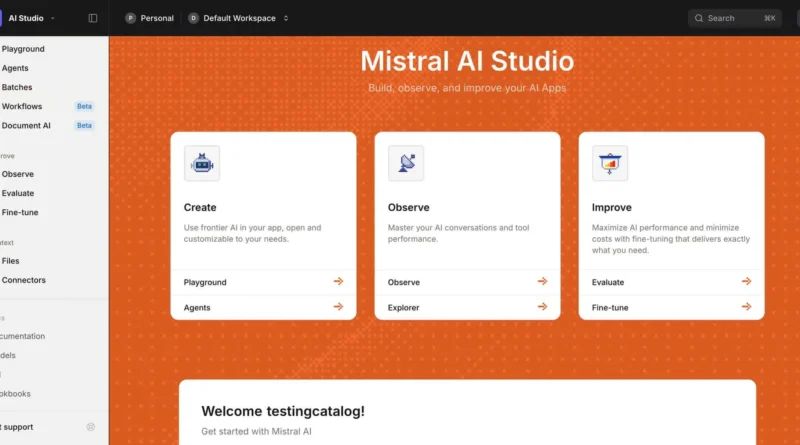Image resolution: width=800 pixels, height=445 pixels.
Task: Click the Beta badge next to Workflows
Action: (x=84, y=106)
